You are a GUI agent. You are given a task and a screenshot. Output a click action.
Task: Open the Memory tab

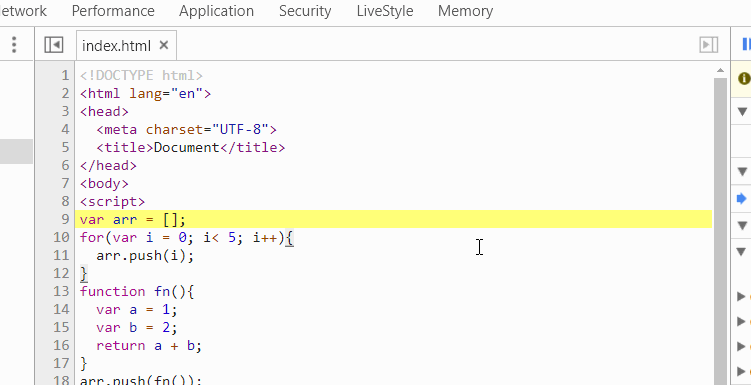click(x=465, y=11)
